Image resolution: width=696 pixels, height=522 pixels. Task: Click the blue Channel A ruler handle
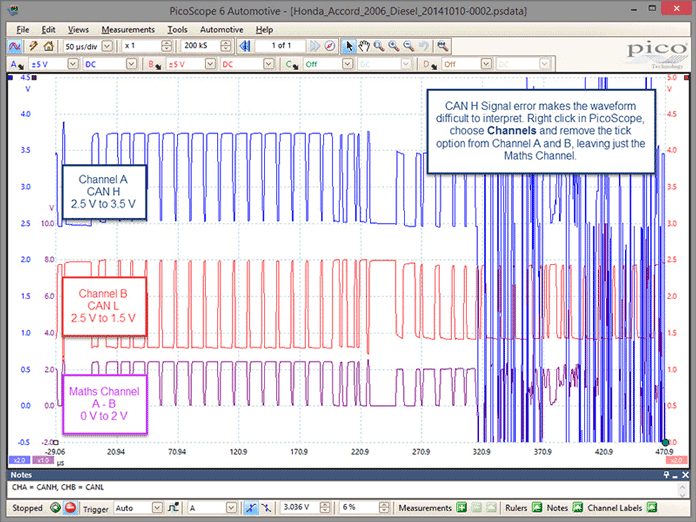click(10, 77)
